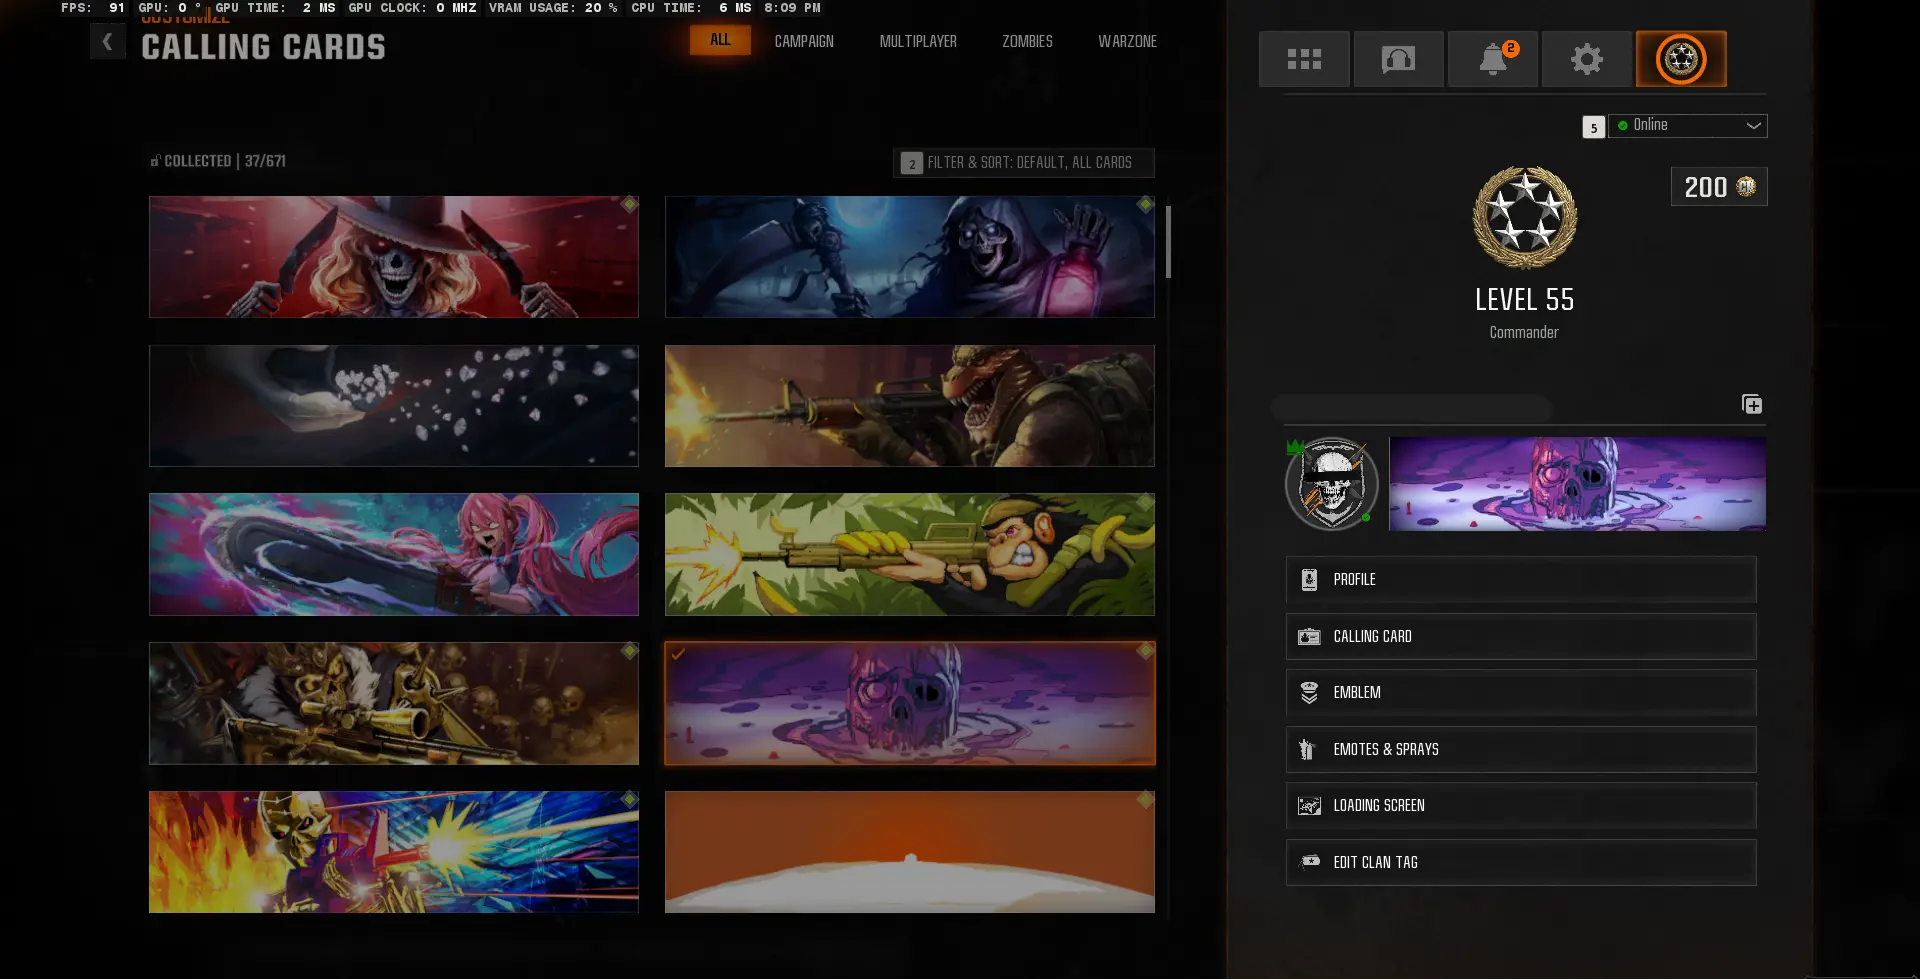Switch to the Campaign tab
This screenshot has height=979, width=1920.
(804, 41)
